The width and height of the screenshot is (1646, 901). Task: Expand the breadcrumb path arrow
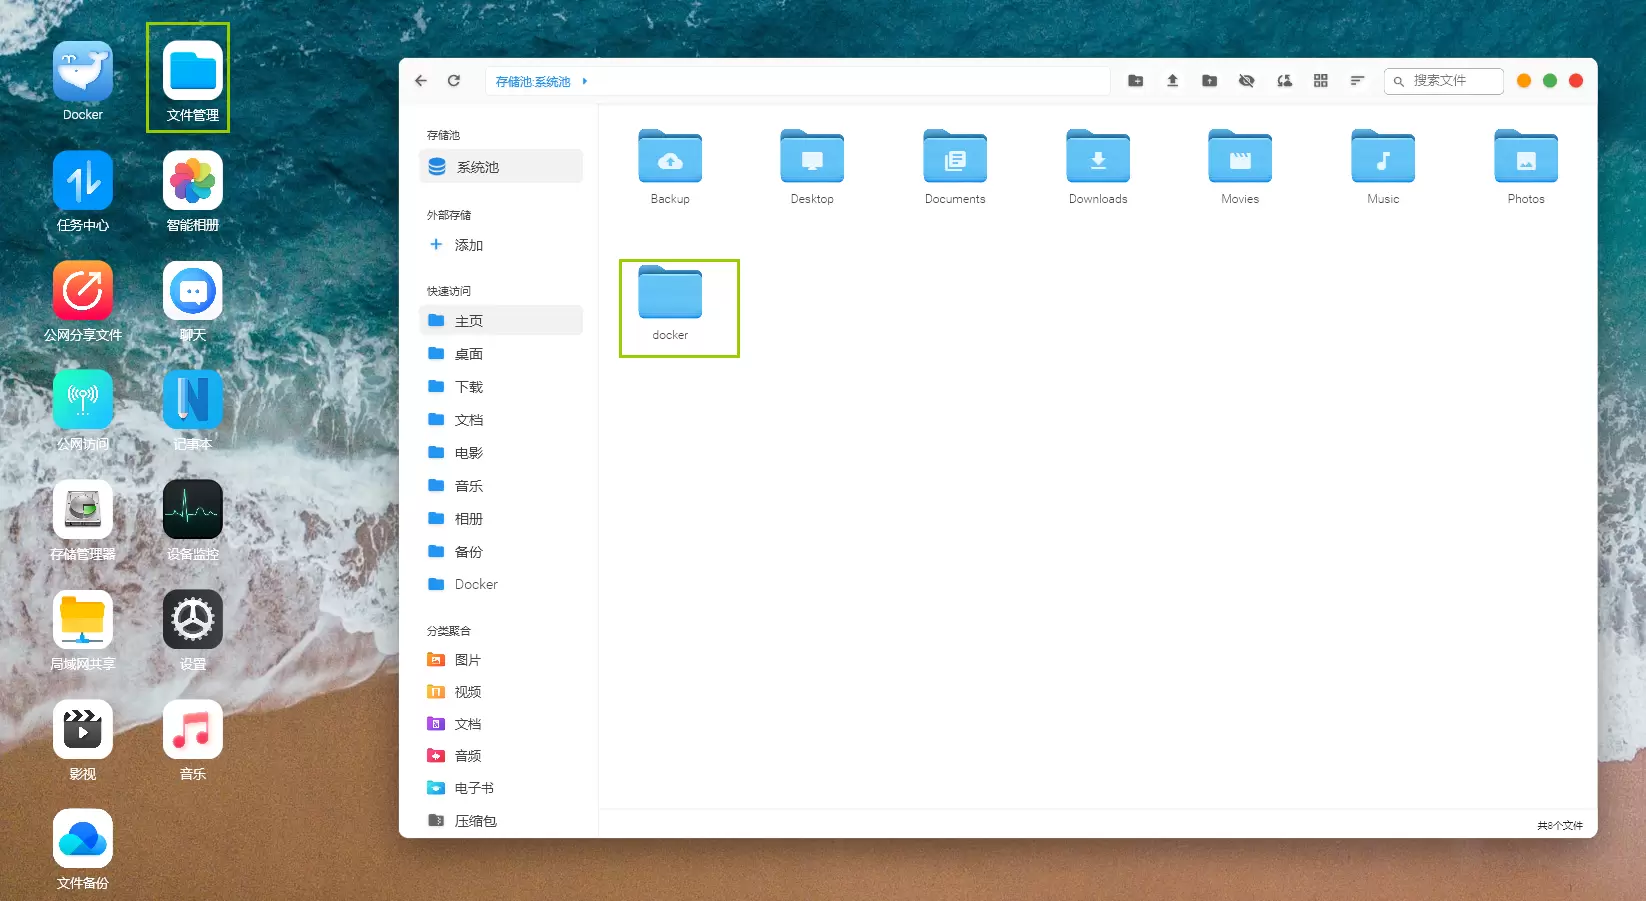pyautogui.click(x=585, y=81)
